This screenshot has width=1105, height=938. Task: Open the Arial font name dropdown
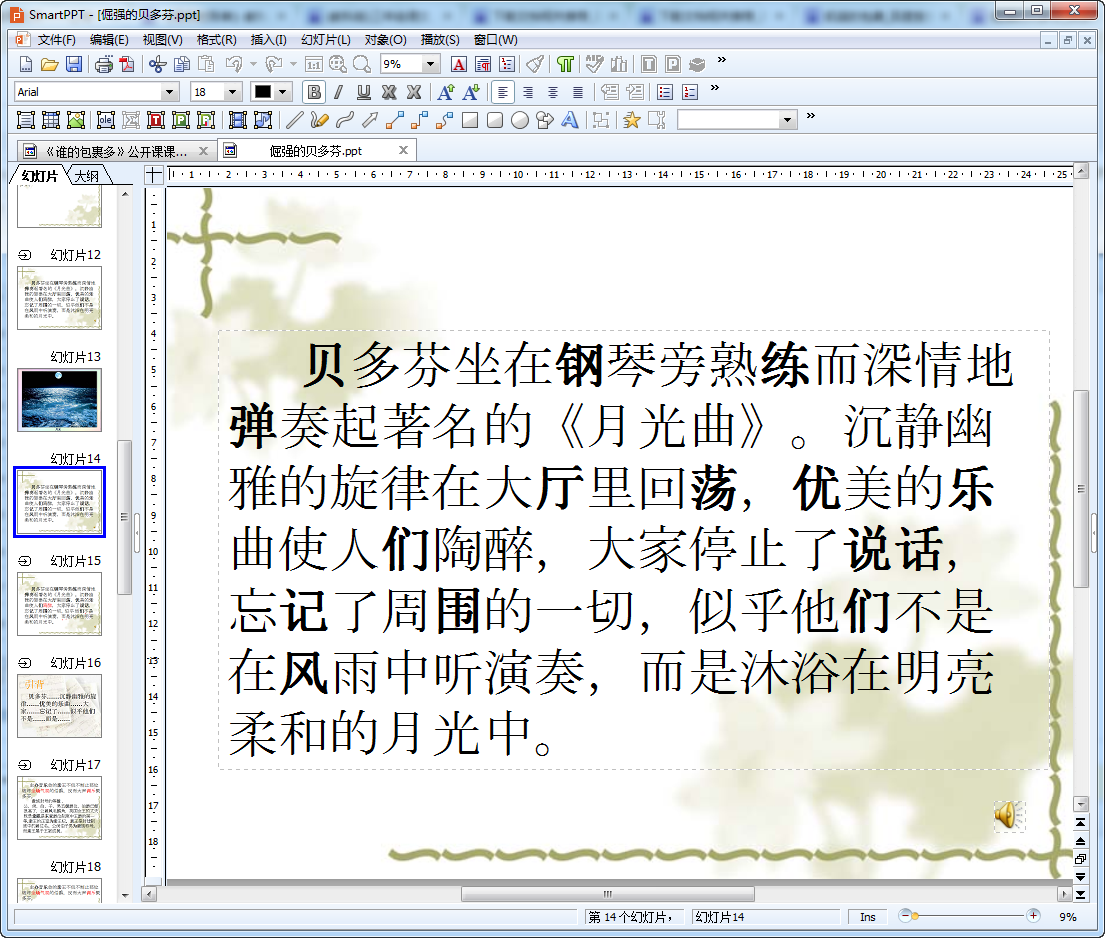coord(169,92)
